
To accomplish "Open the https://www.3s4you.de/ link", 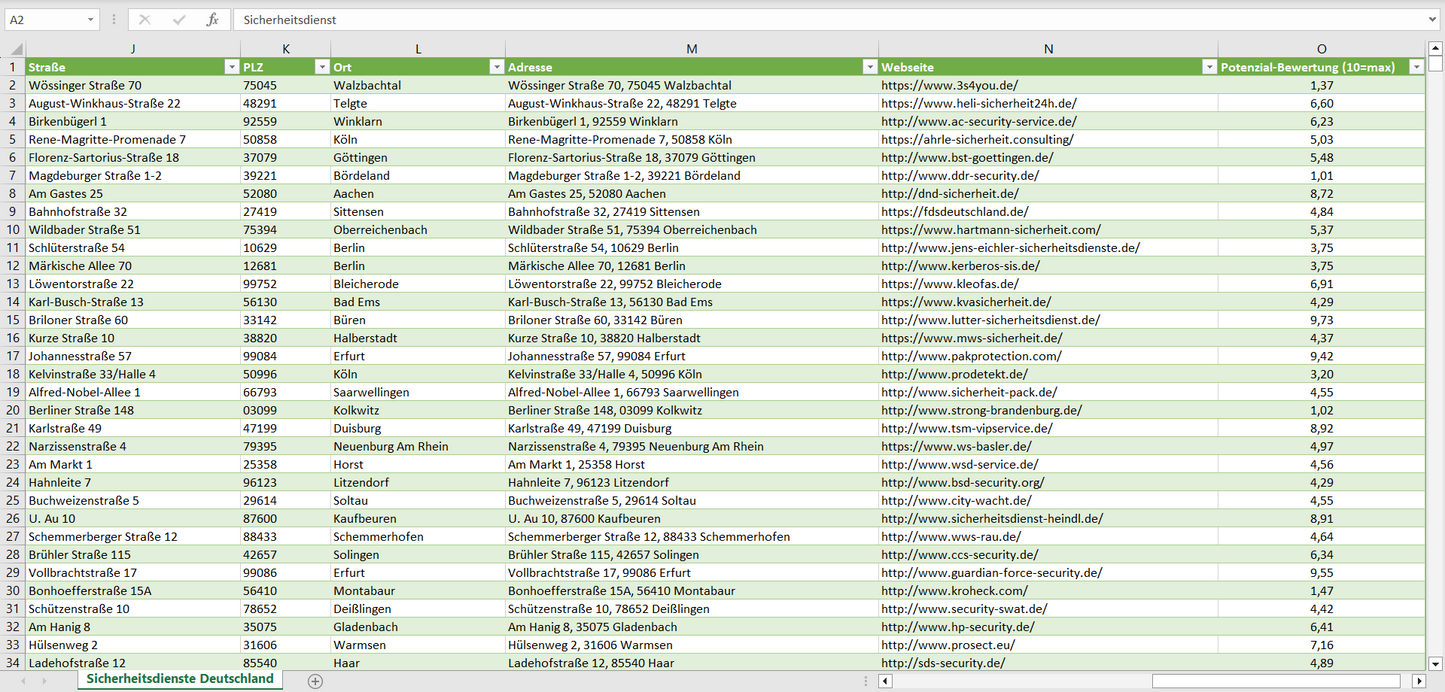I will (949, 86).
